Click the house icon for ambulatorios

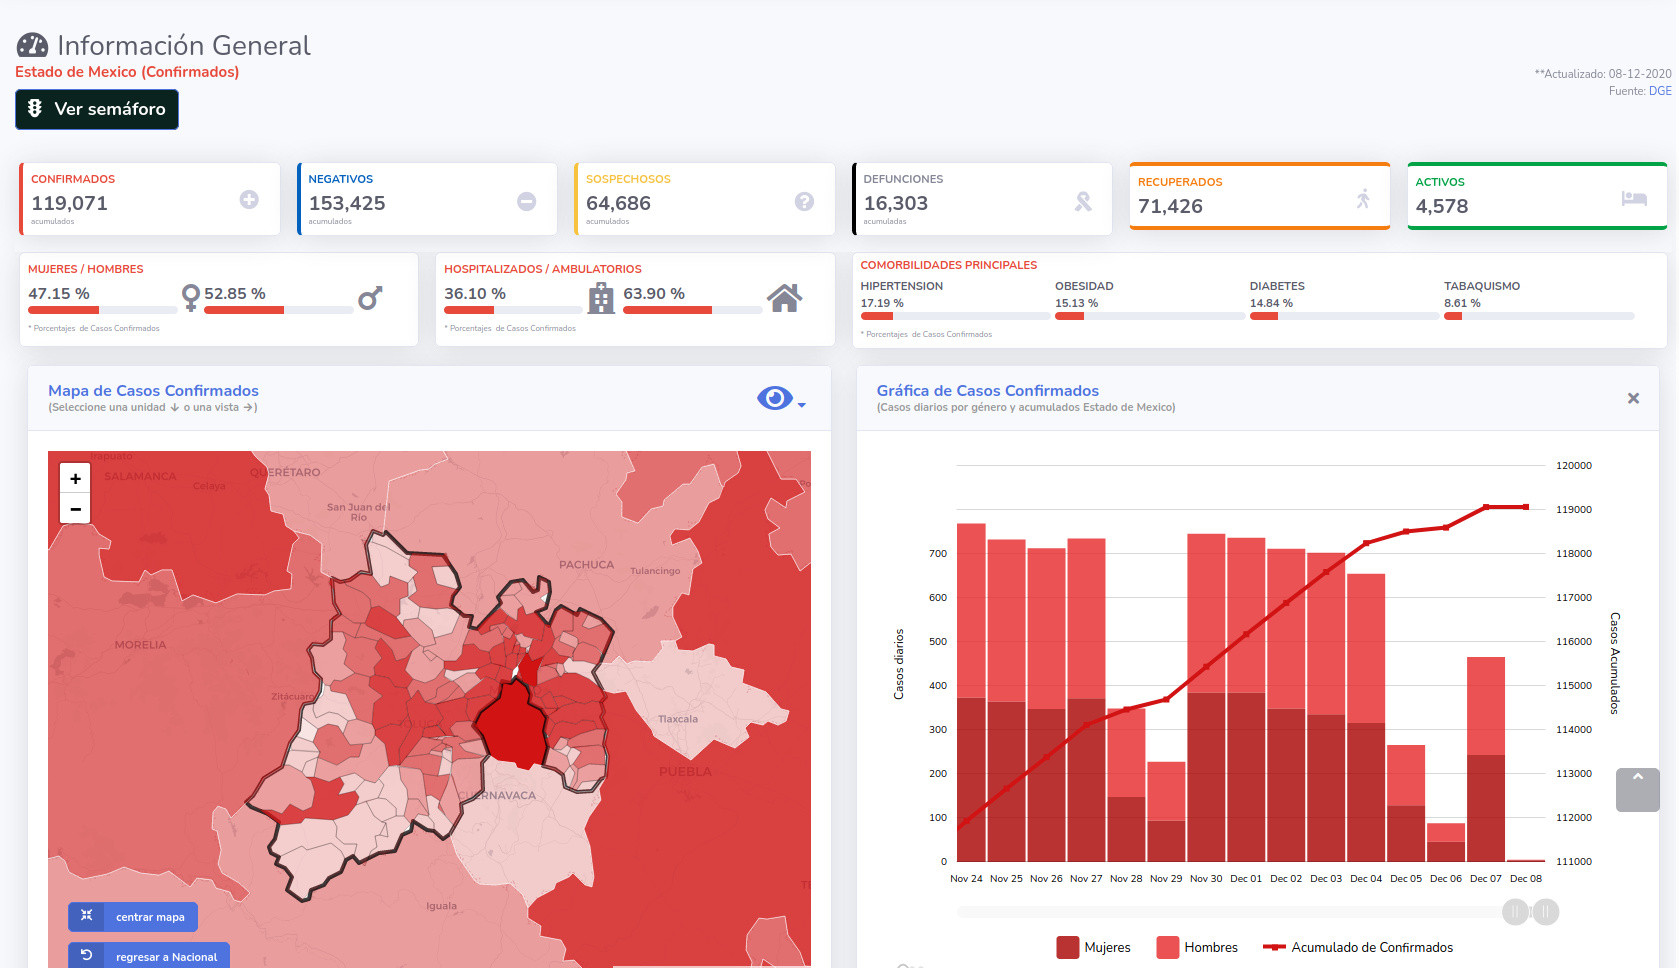[784, 298]
